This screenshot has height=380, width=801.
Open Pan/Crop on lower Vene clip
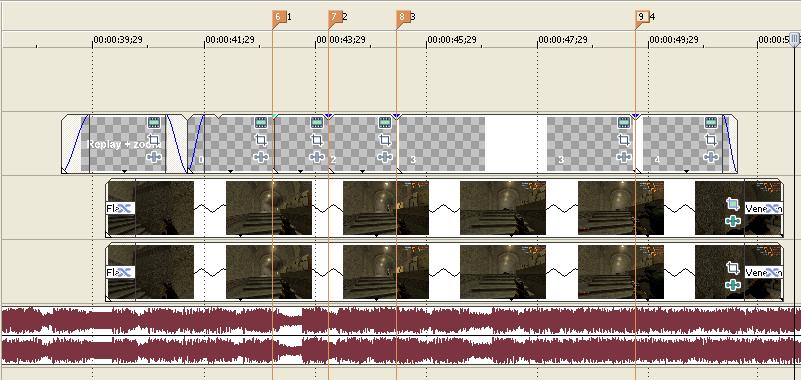(x=733, y=268)
